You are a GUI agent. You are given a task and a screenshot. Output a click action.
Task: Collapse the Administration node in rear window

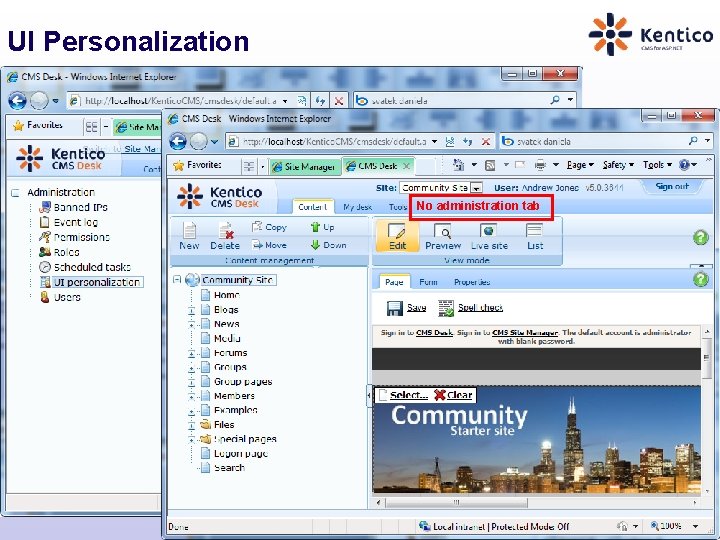tap(15, 192)
